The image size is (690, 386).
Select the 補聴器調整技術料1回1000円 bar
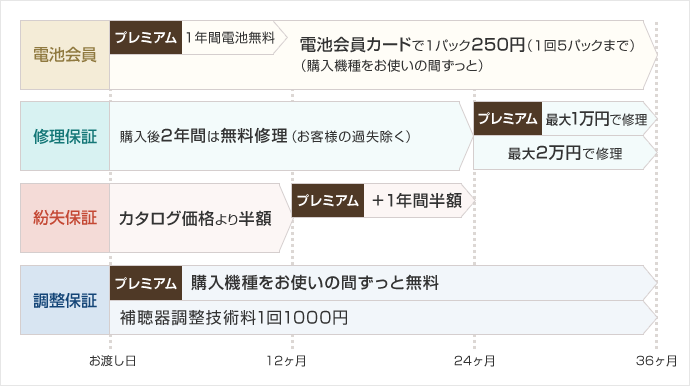[x=383, y=317]
